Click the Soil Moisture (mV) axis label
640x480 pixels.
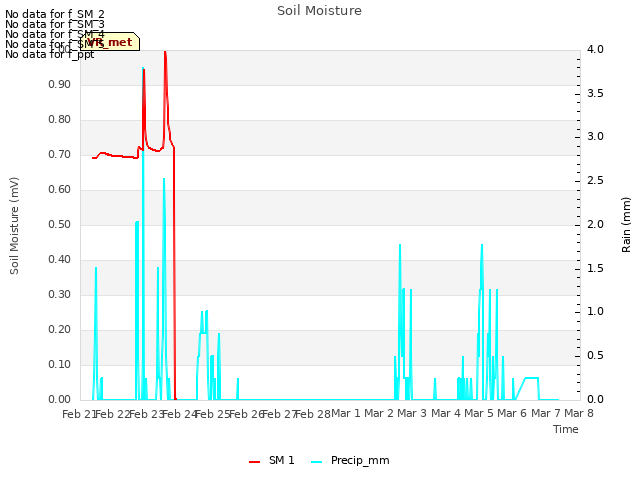(14, 226)
